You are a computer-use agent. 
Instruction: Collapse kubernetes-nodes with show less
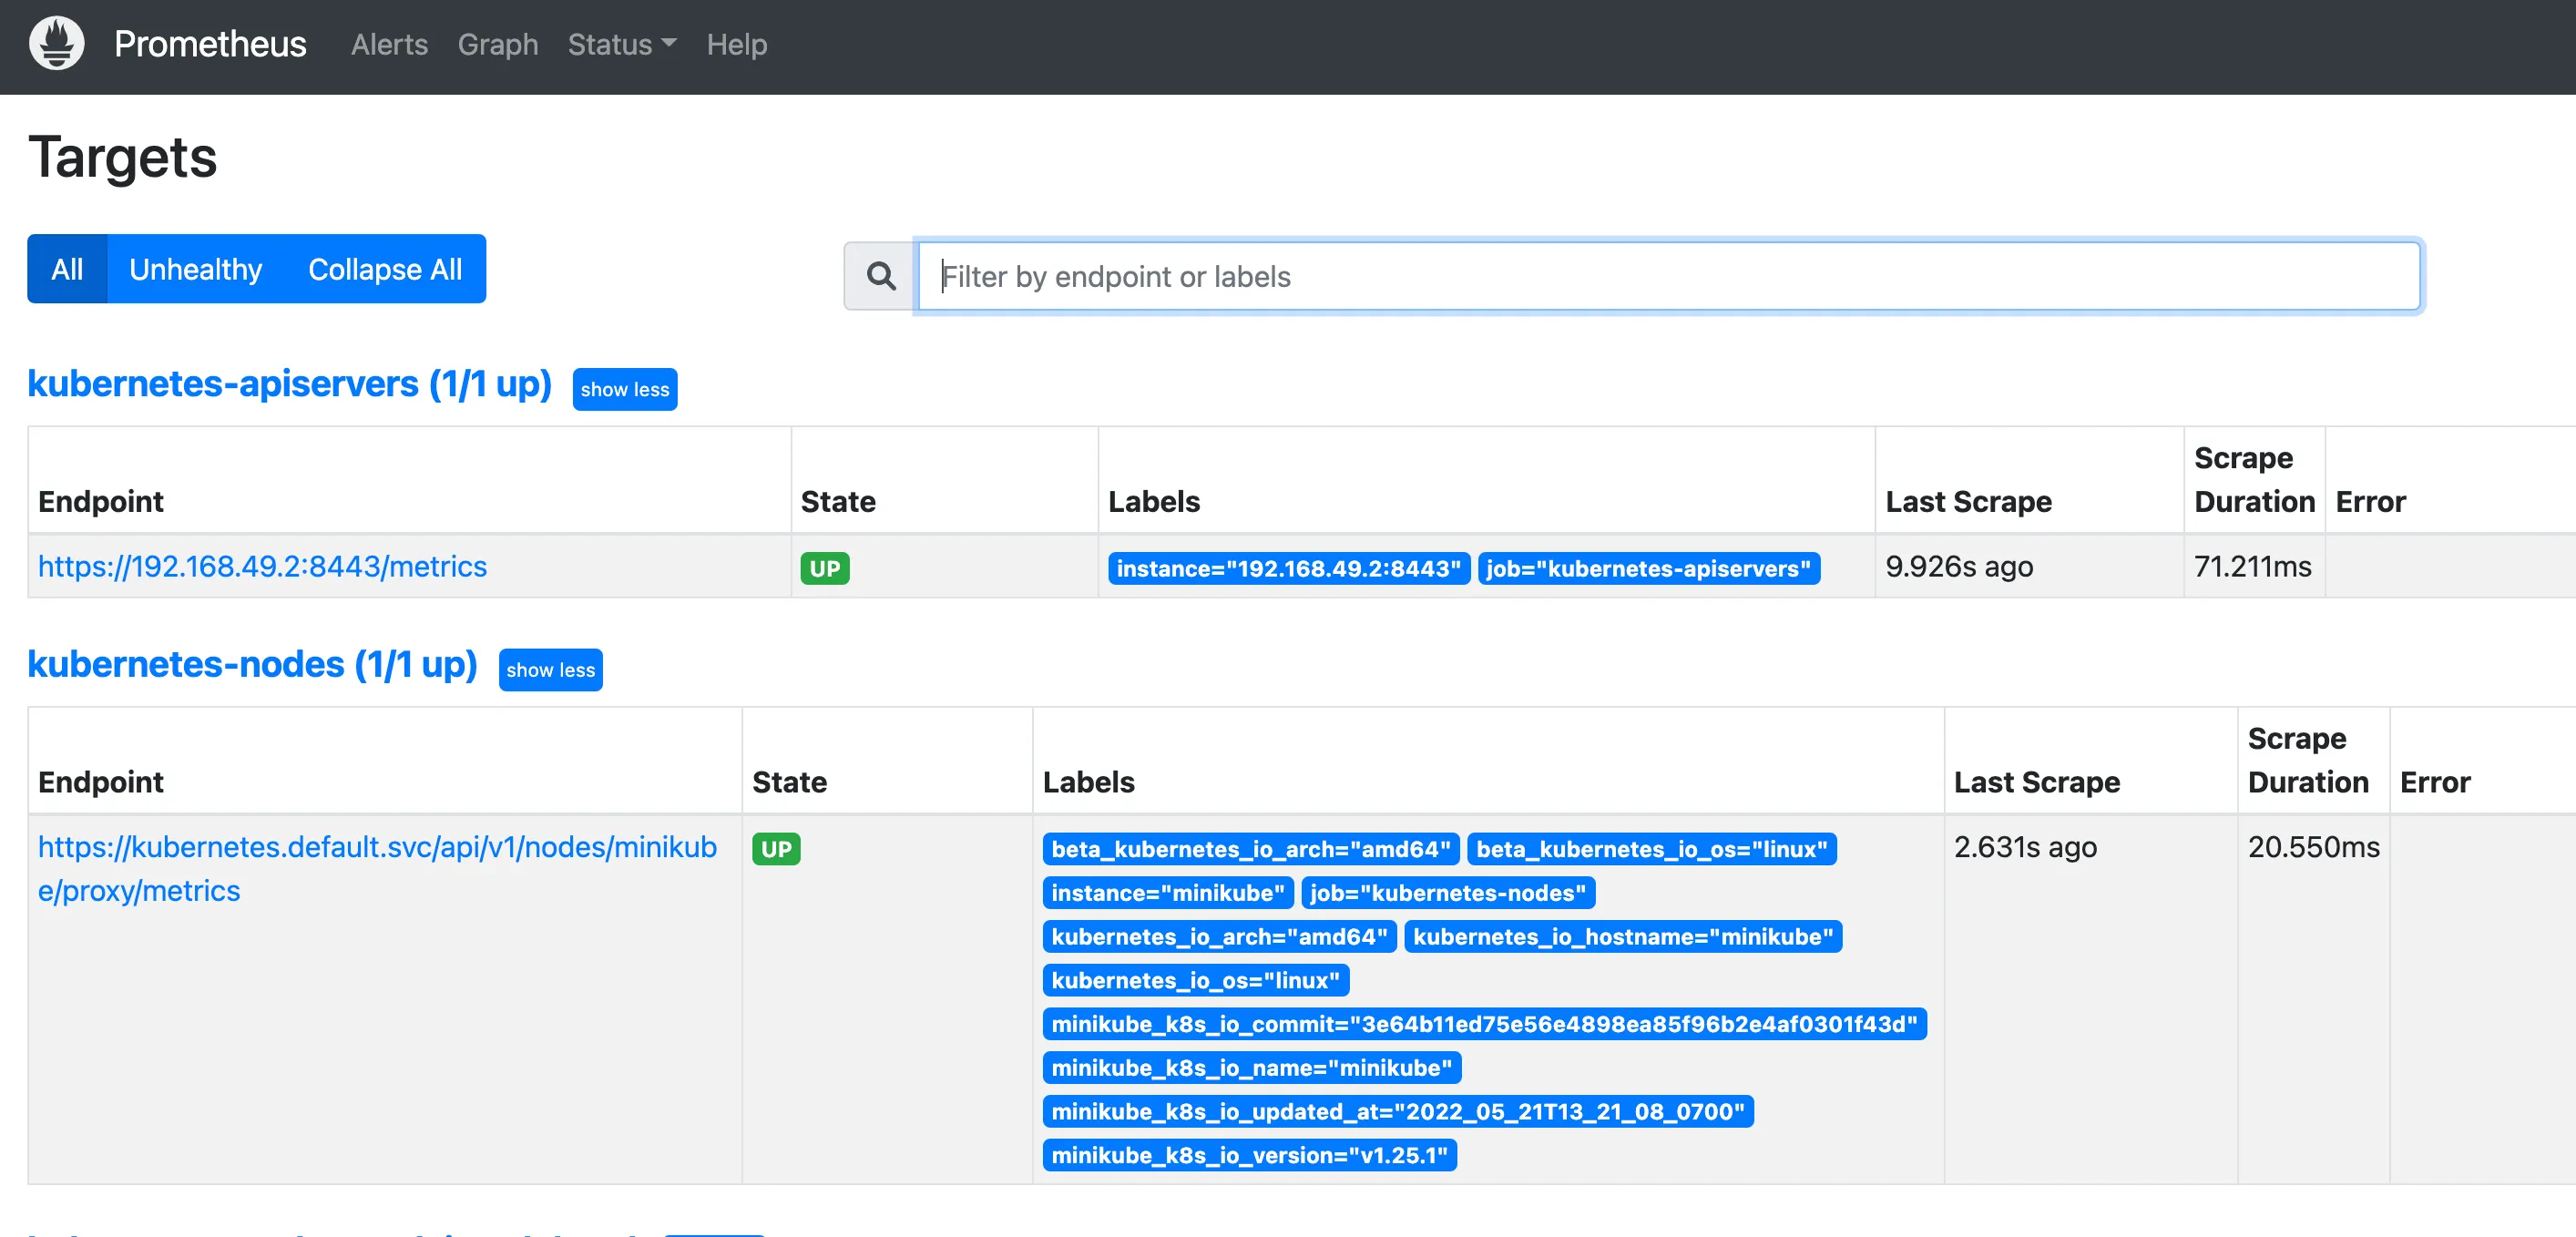click(x=550, y=670)
